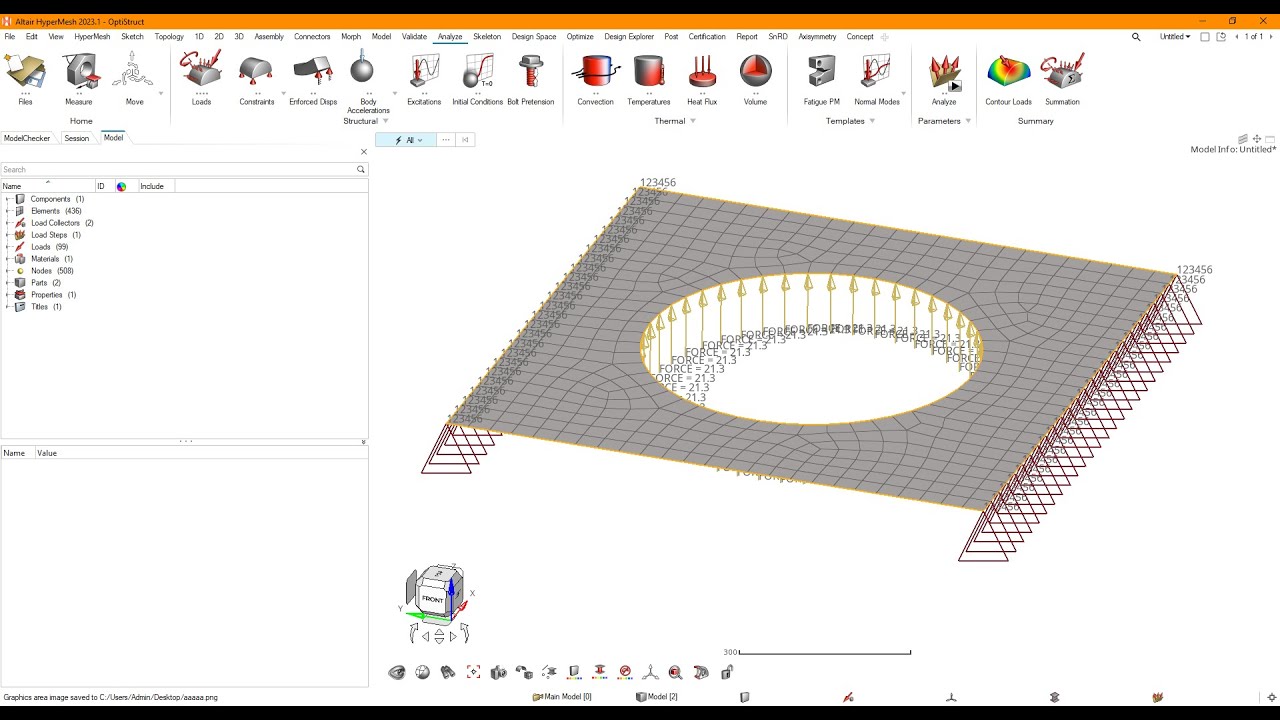Screen dimensions: 1280x720
Task: Switch to the Optimize ribbon tab
Action: click(x=580, y=37)
